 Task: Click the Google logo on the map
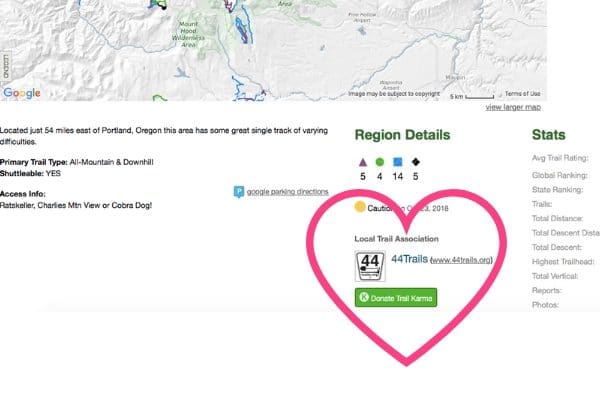click(20, 93)
